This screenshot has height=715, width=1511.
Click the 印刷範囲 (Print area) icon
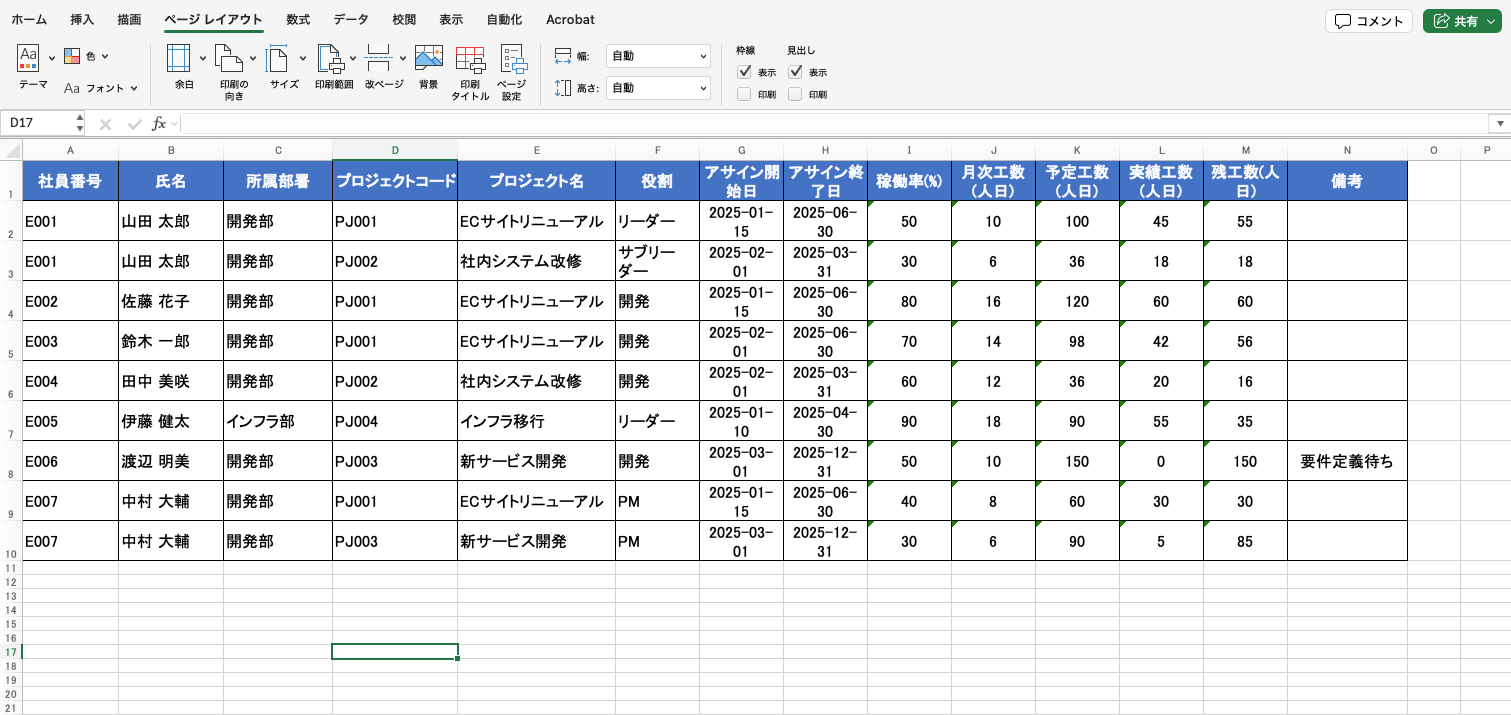329,58
